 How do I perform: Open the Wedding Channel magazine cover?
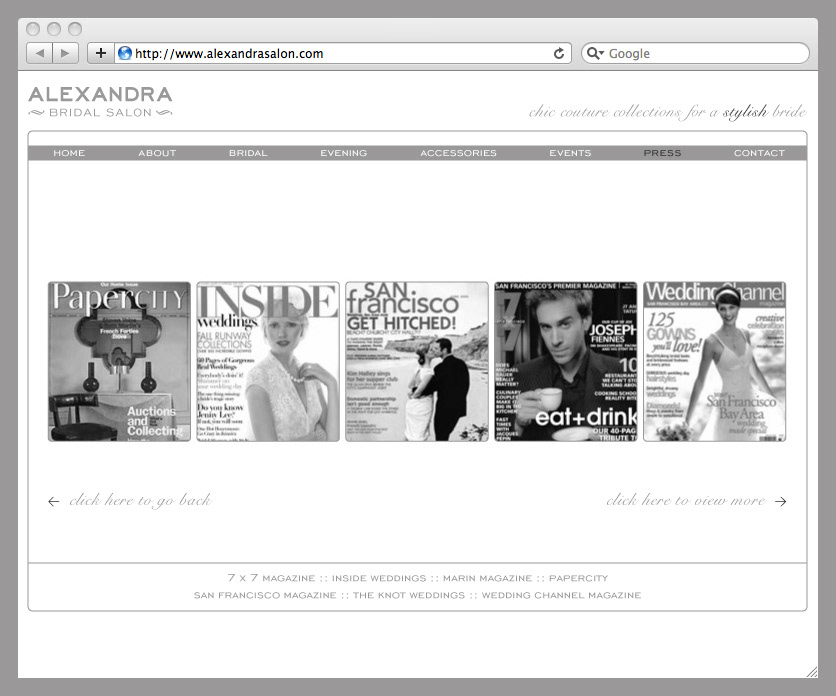click(714, 362)
